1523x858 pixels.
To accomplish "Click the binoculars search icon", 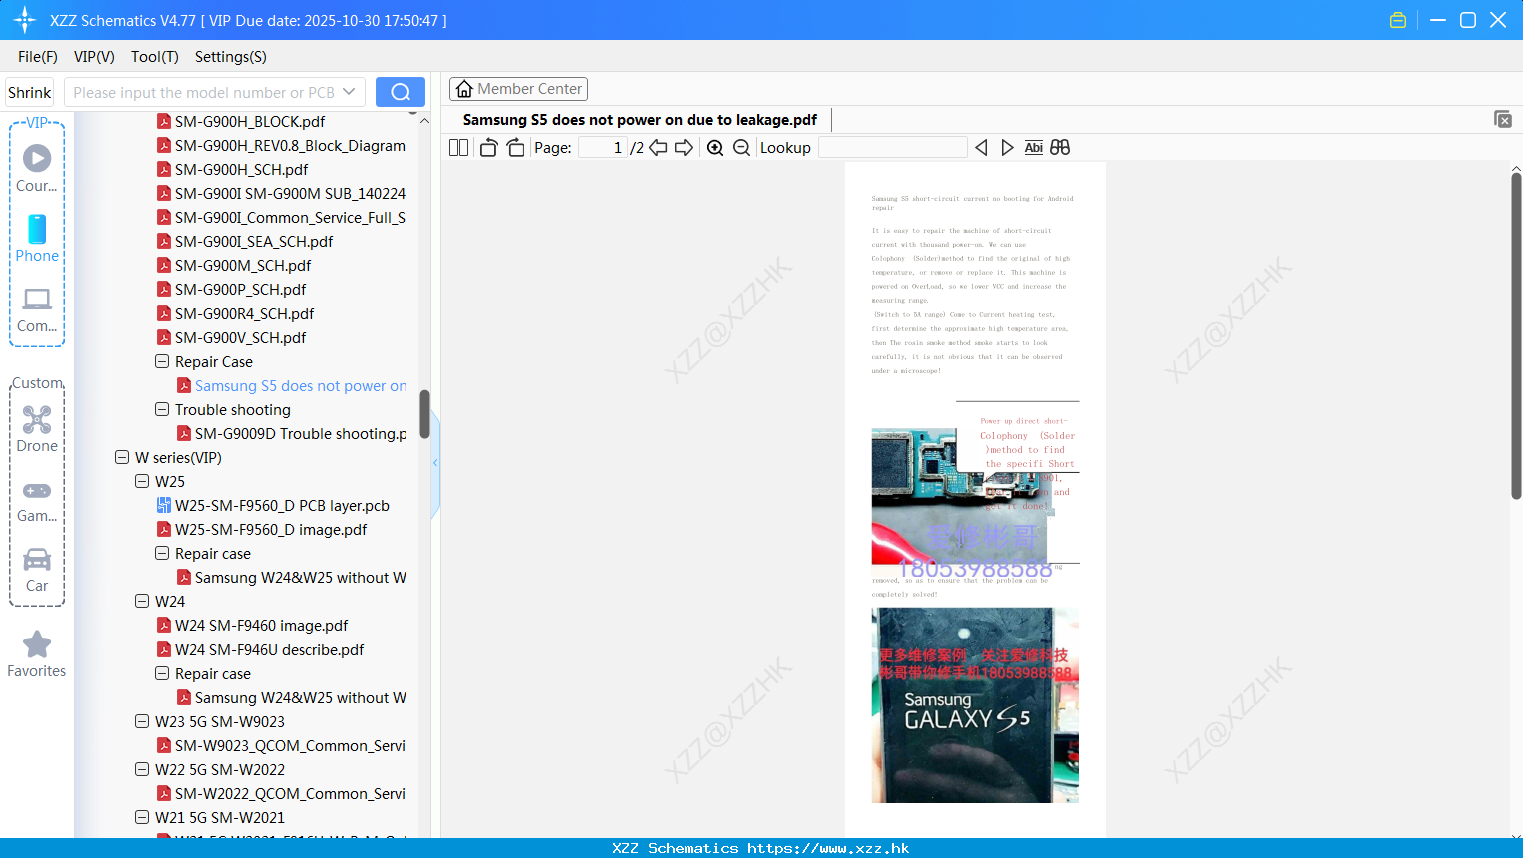I will pos(1060,147).
